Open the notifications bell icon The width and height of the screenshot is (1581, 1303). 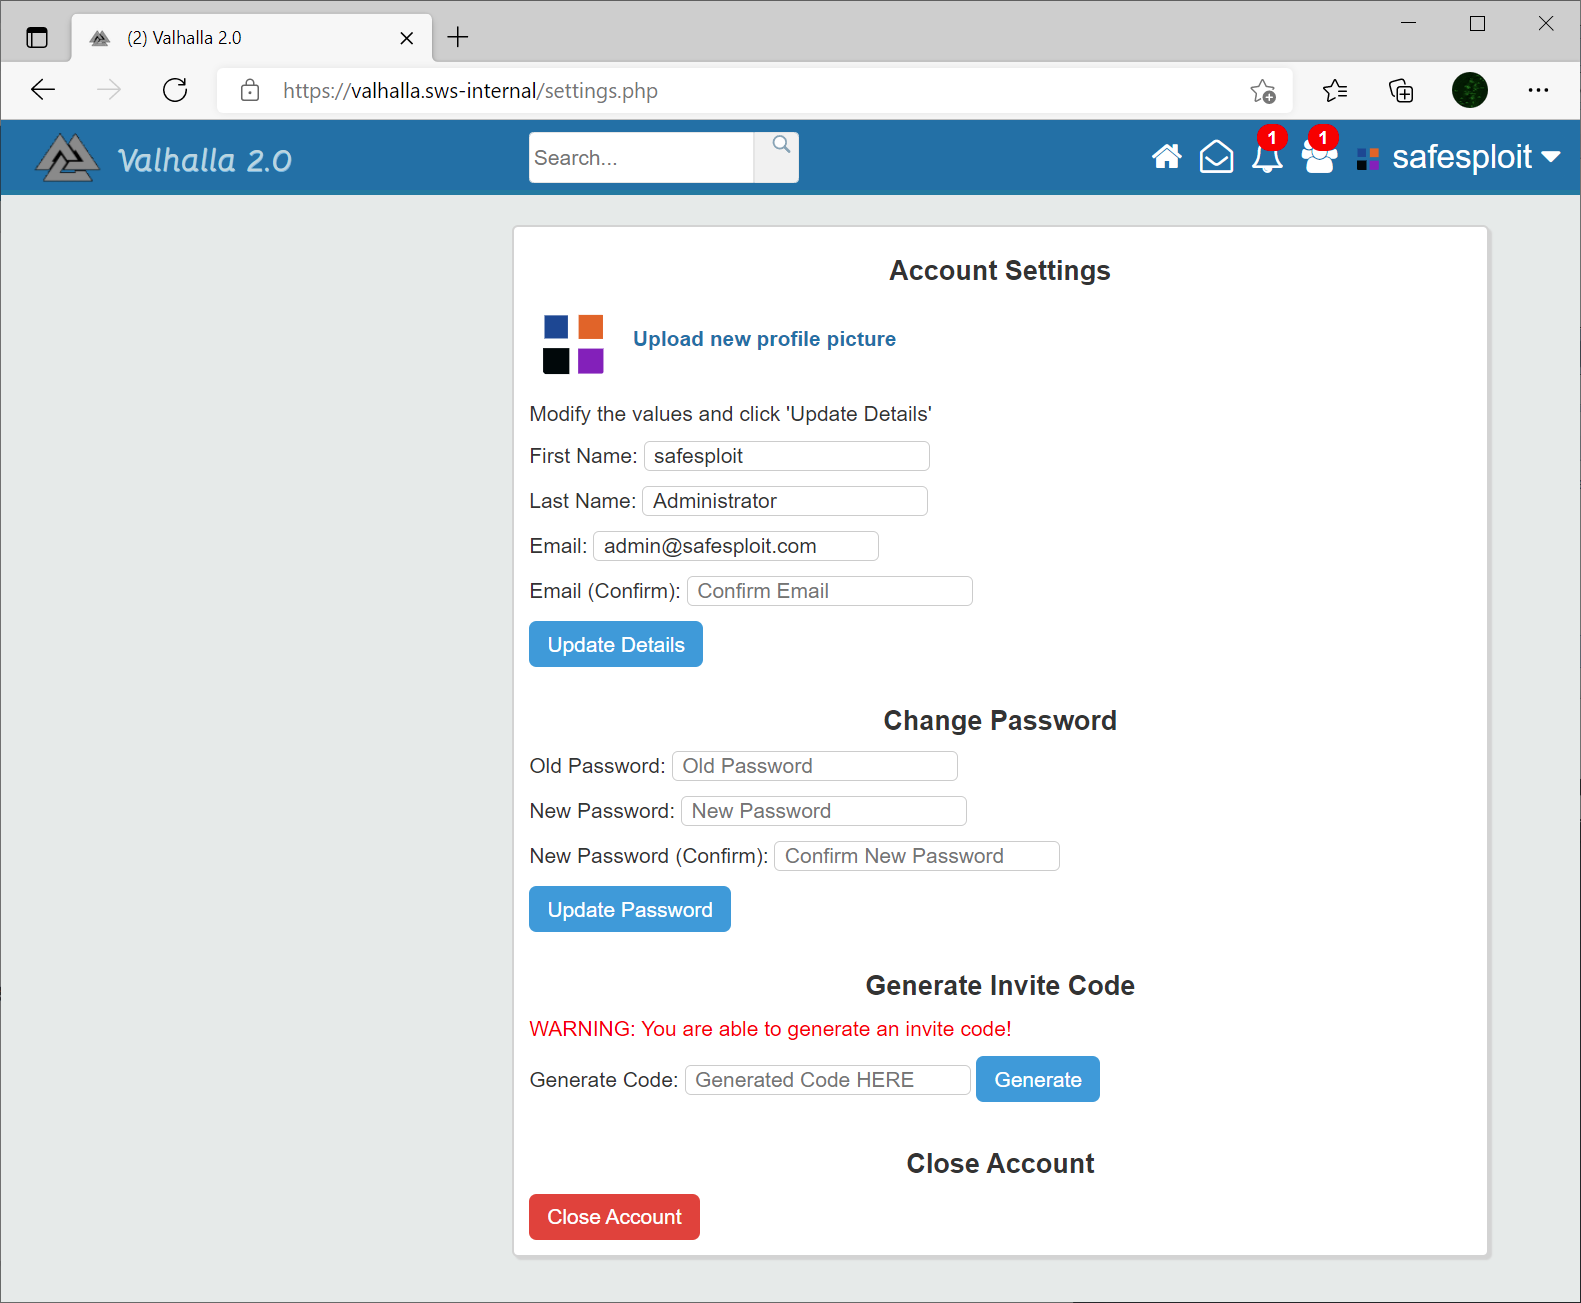coord(1267,157)
